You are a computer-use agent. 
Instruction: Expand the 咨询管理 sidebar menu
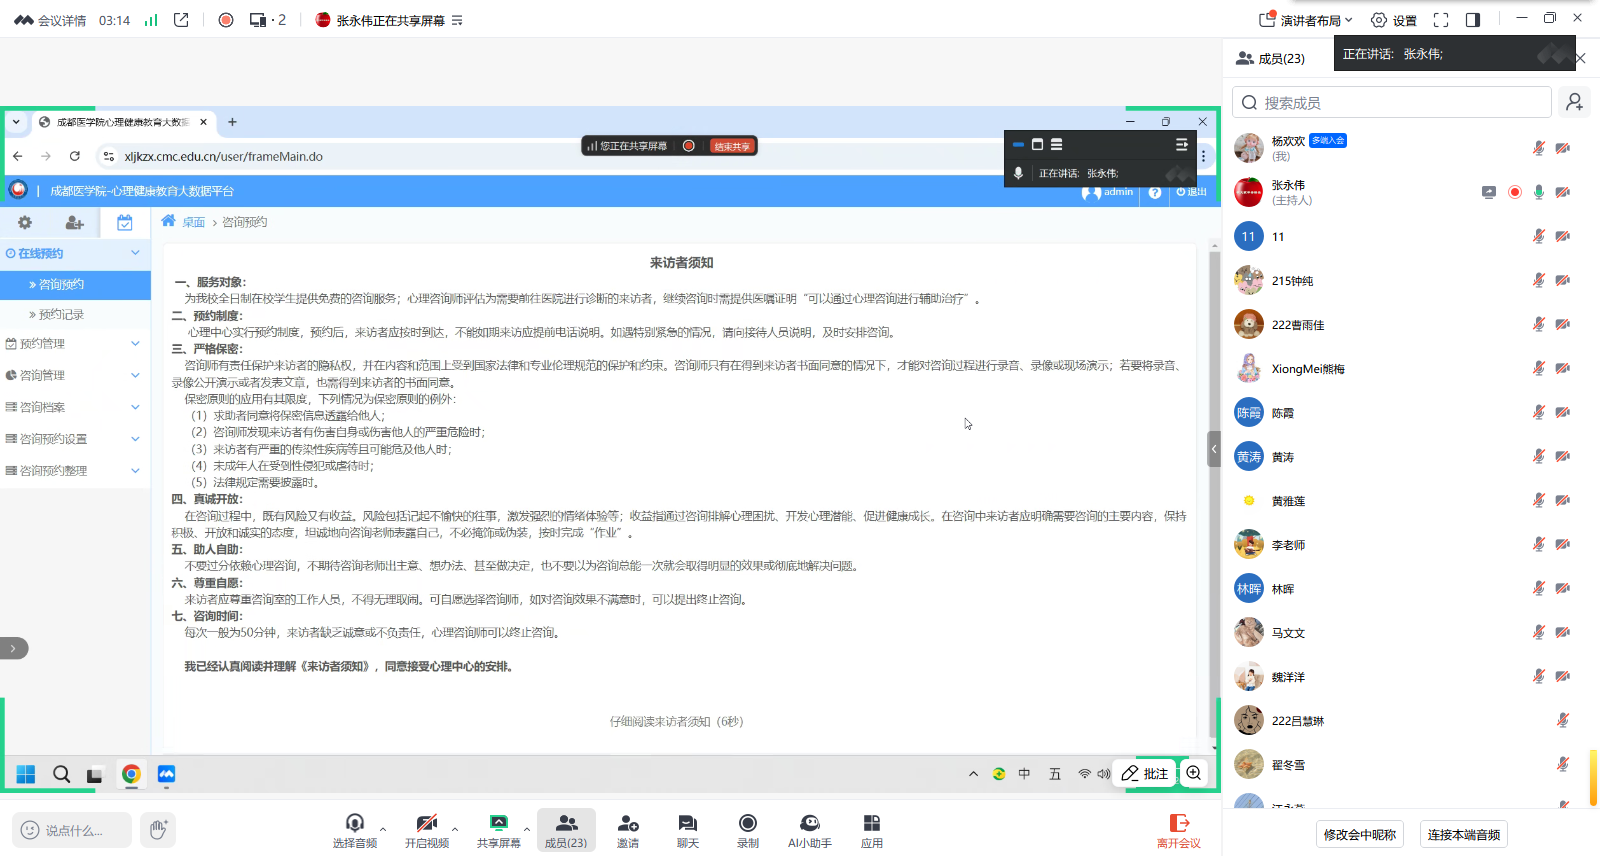click(75, 375)
